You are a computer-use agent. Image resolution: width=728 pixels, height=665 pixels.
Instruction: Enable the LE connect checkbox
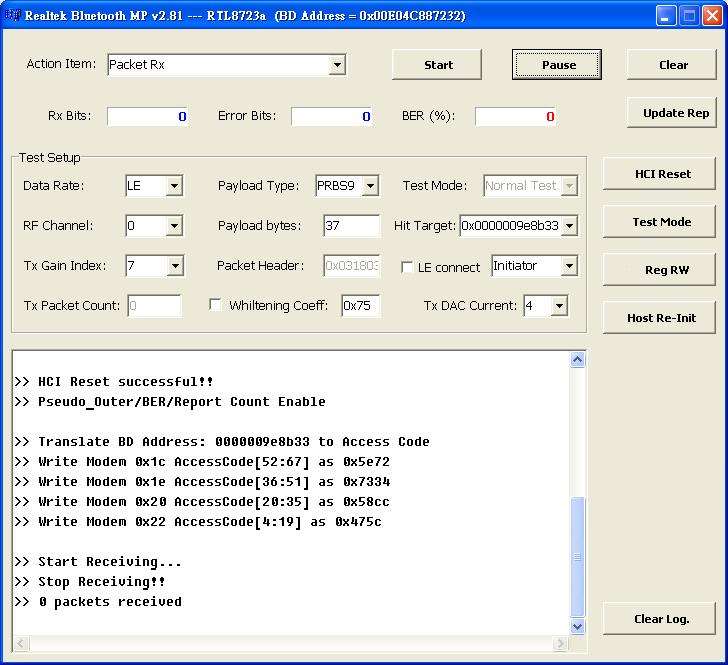click(407, 267)
